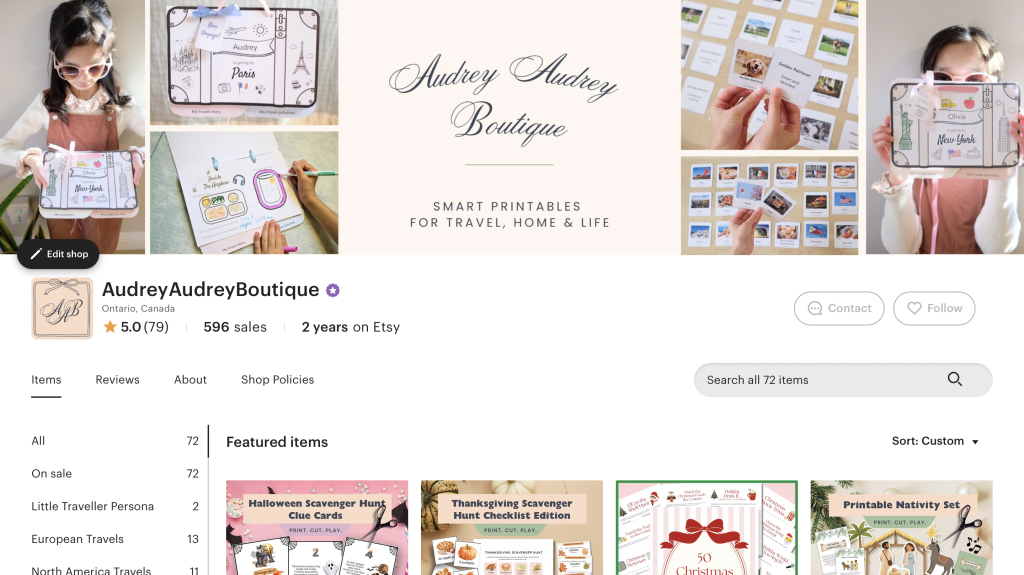Click the Star Seller badge icon
This screenshot has width=1024, height=575.
tap(333, 290)
